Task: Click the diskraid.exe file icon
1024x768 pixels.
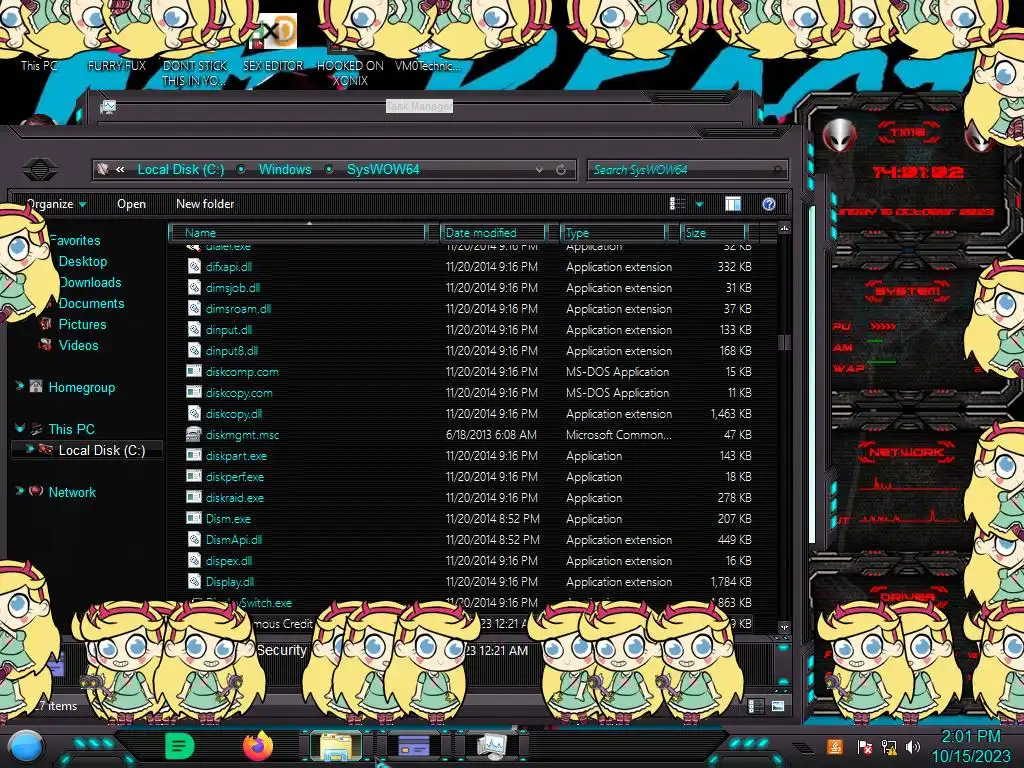Action: click(x=194, y=498)
